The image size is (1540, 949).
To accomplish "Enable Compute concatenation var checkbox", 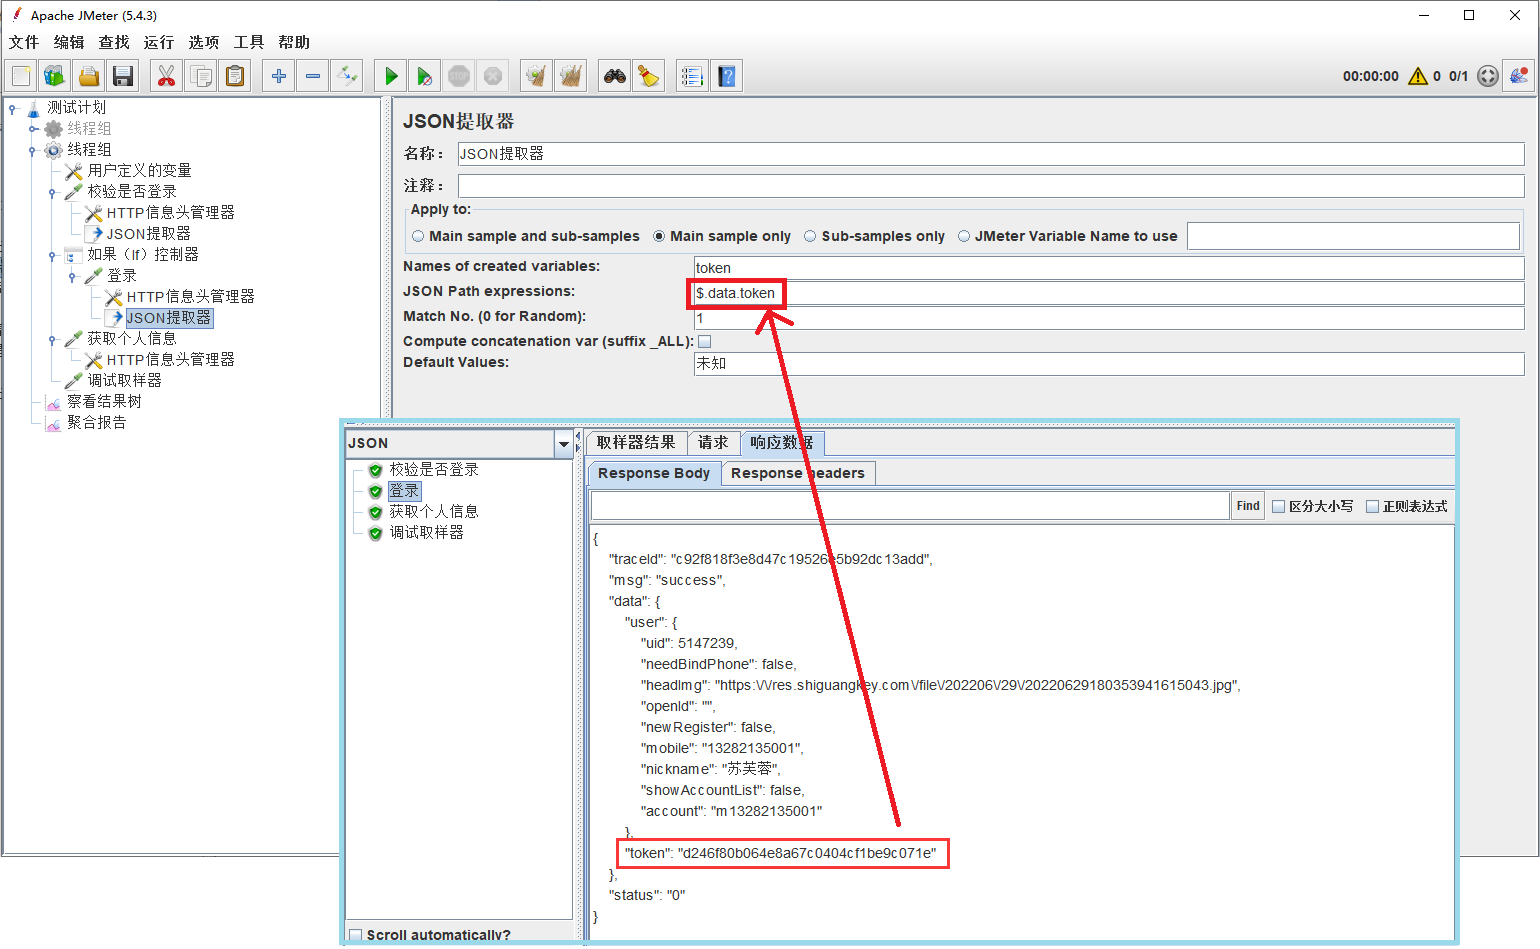I will coord(704,342).
